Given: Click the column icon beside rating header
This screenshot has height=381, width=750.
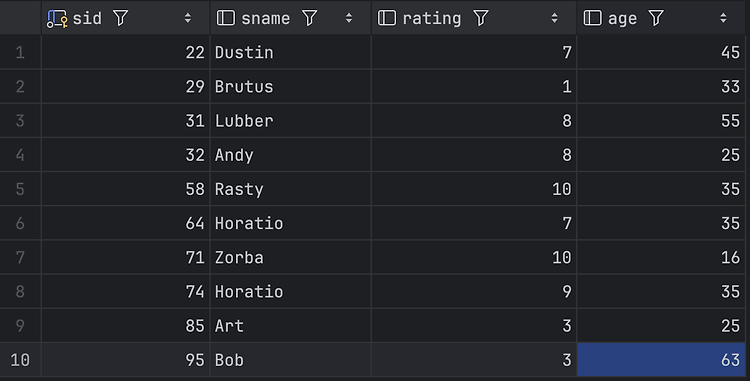Looking at the screenshot, I should coord(387,18).
